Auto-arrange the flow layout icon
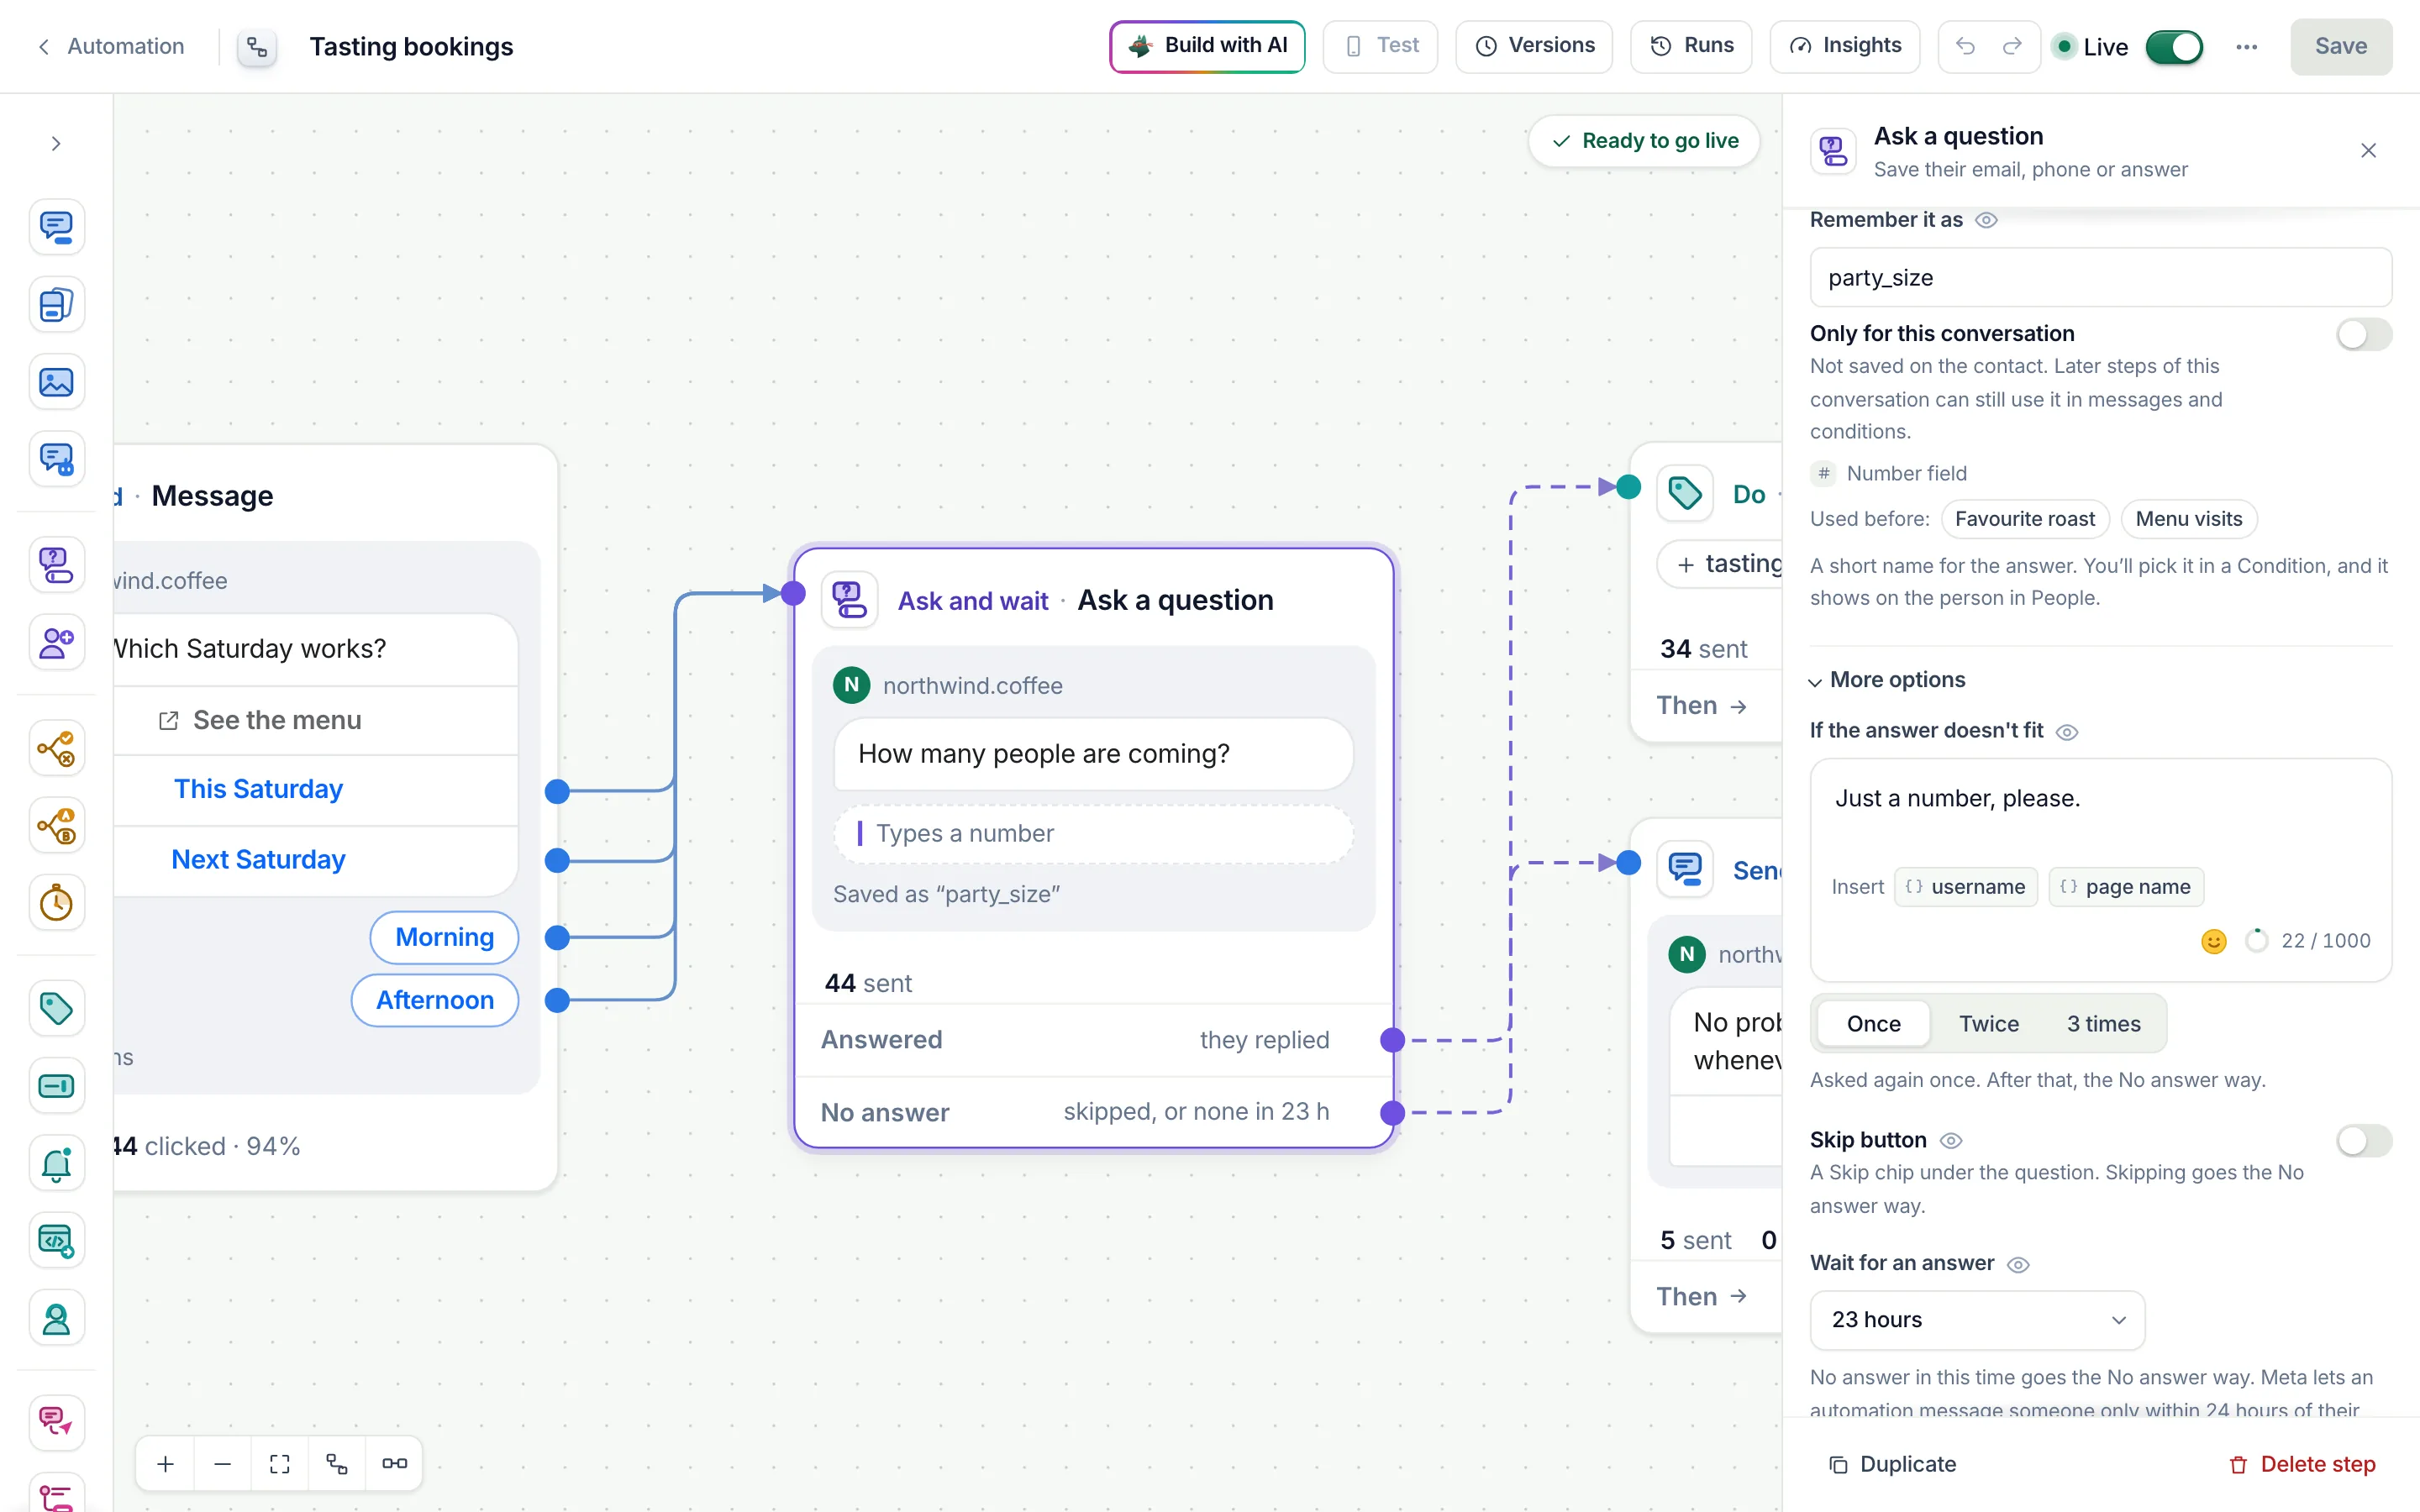Screen dimensions: 2420x1512 click(337, 1464)
